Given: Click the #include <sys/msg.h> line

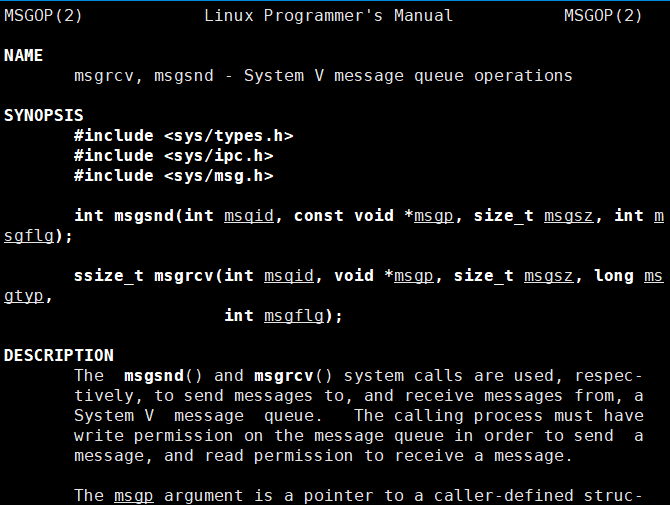Looking at the screenshot, I should (174, 176).
